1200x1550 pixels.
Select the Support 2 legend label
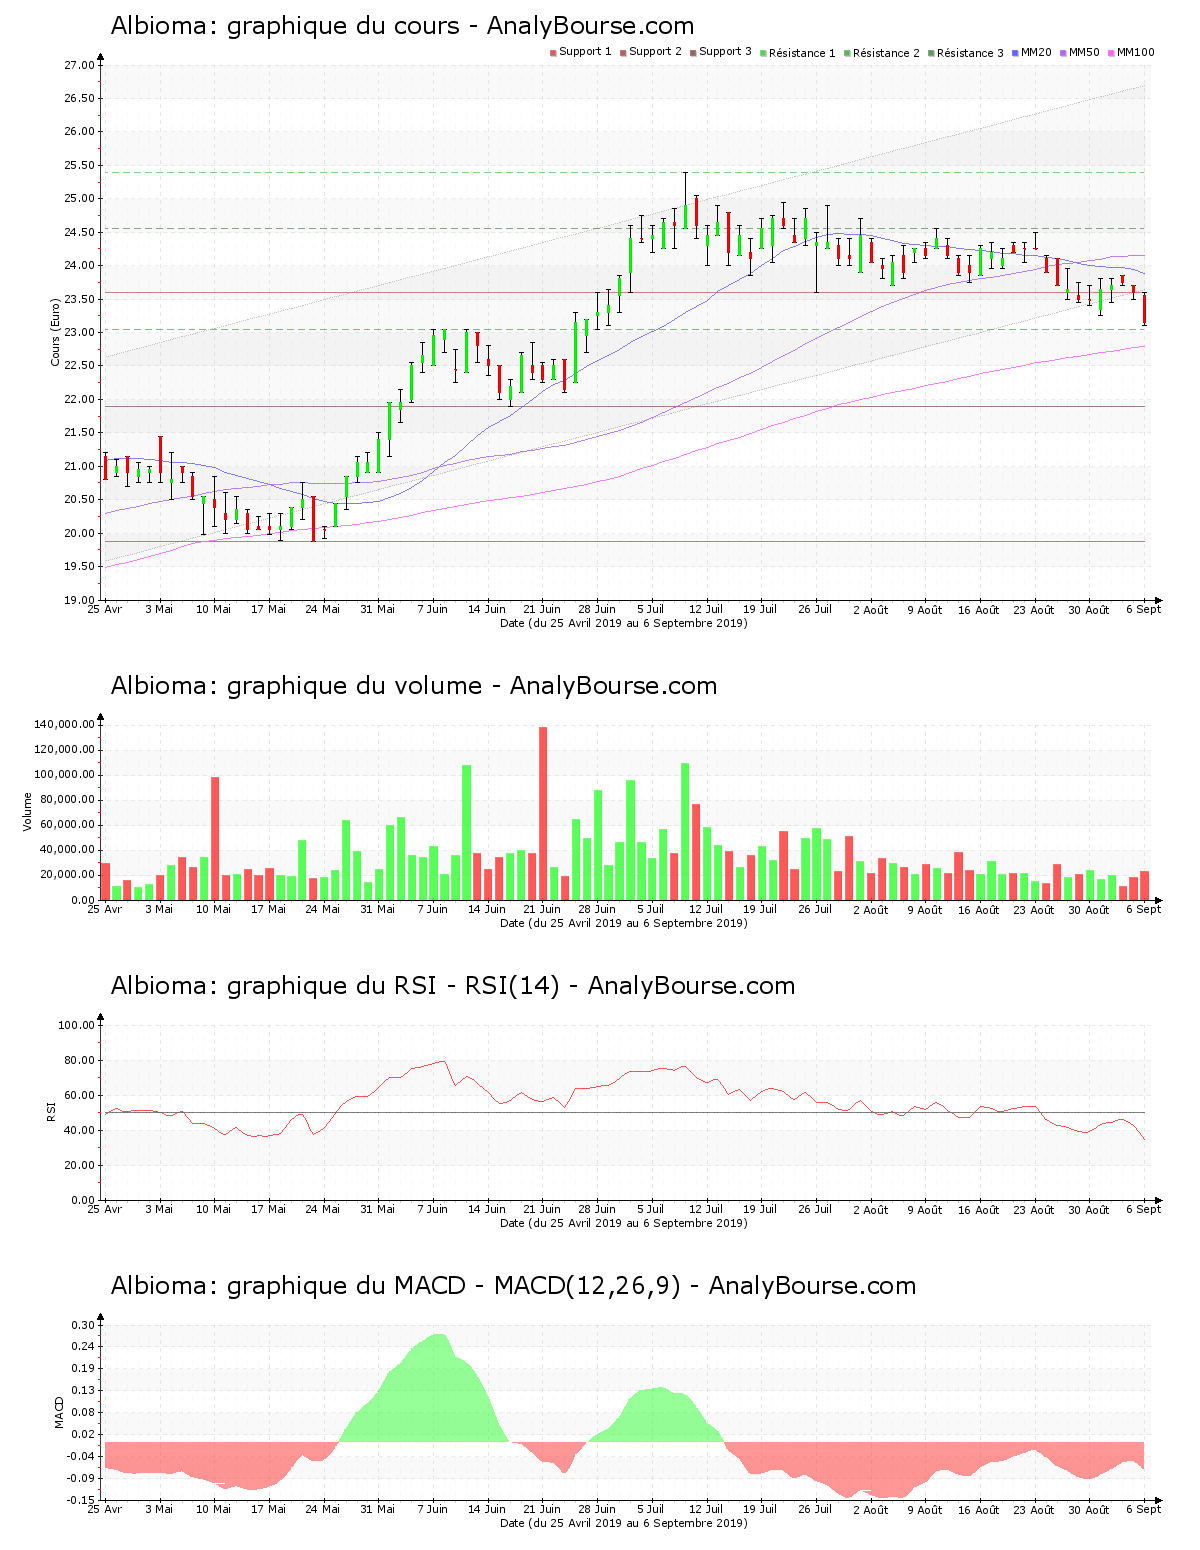click(x=655, y=52)
